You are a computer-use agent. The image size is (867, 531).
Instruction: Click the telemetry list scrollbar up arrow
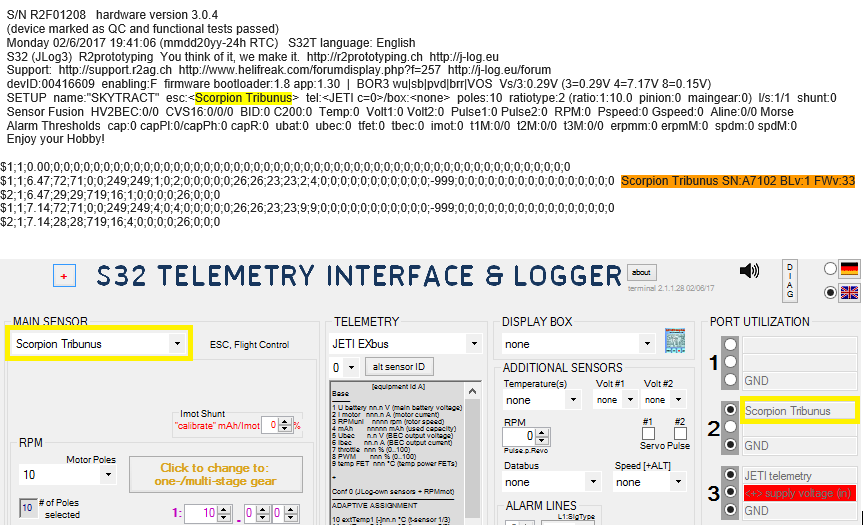tap(473, 391)
